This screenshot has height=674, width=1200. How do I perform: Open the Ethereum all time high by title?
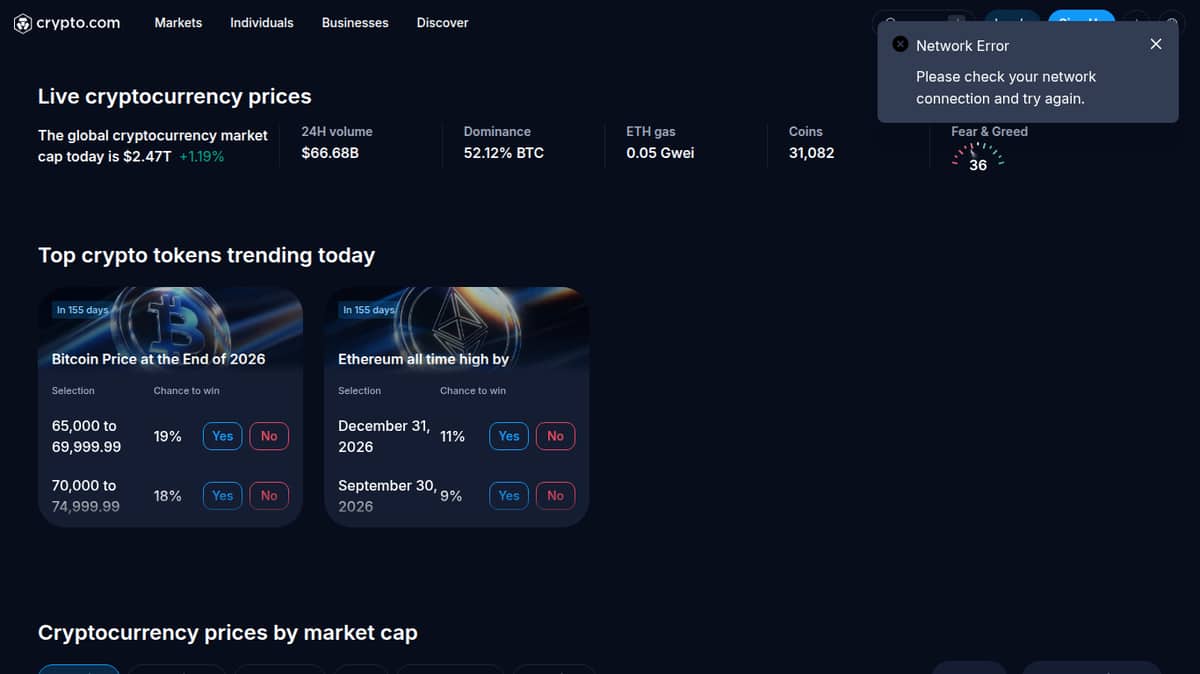423,358
